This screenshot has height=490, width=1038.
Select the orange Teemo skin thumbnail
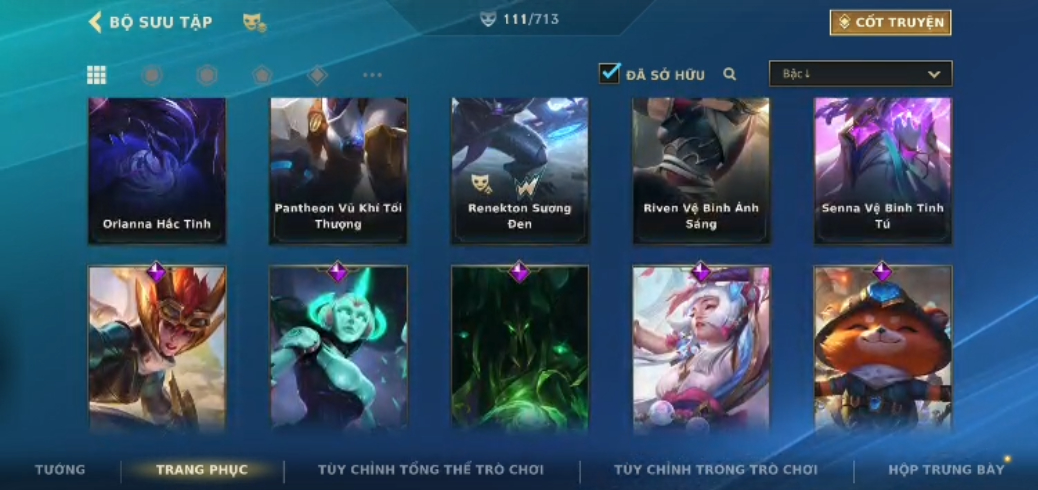coord(883,349)
